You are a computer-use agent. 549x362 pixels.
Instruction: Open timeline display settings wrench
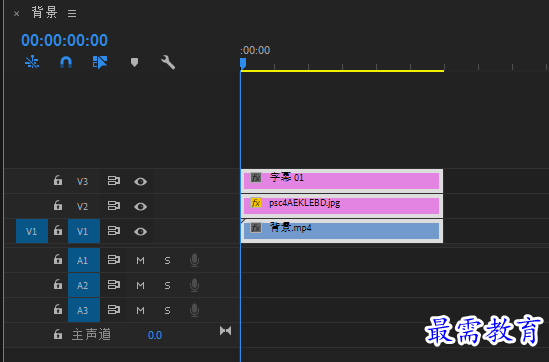(x=168, y=62)
